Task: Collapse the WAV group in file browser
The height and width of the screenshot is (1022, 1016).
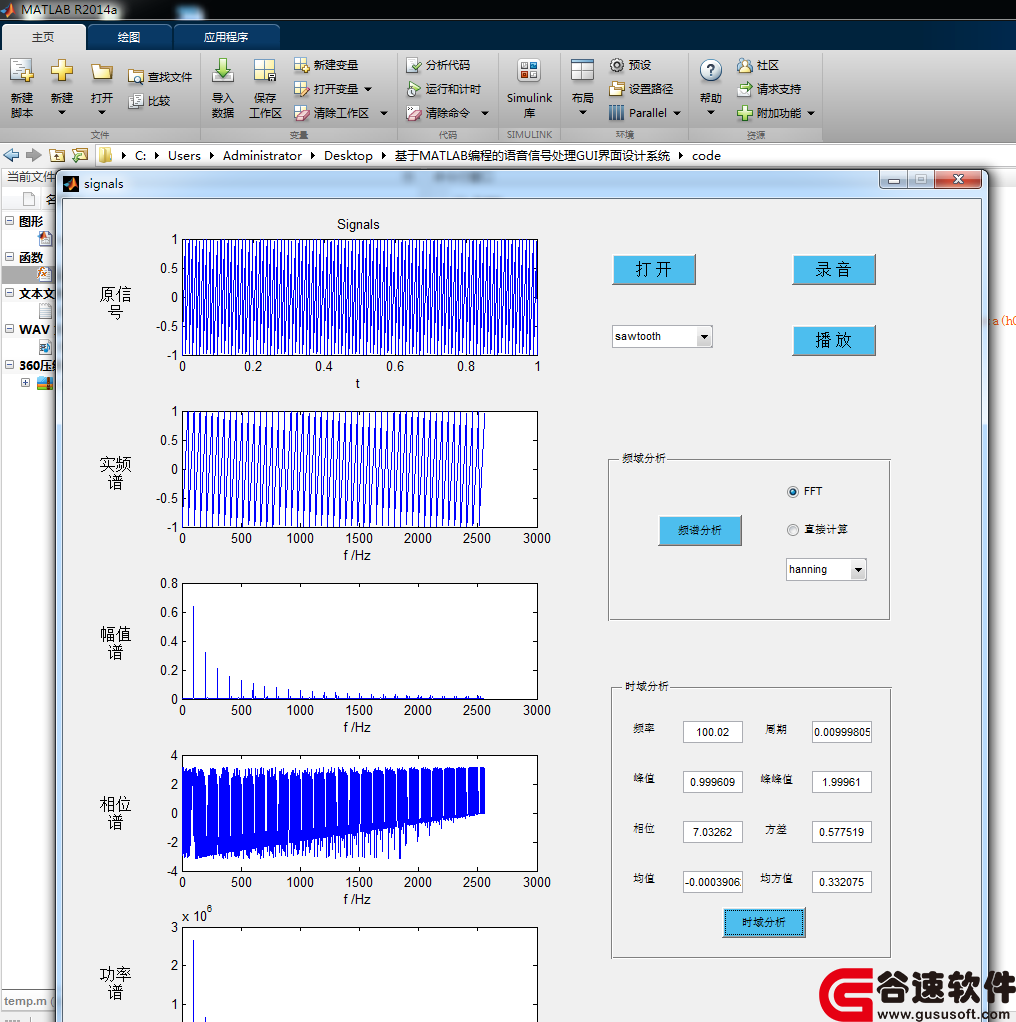Action: click(x=9, y=328)
